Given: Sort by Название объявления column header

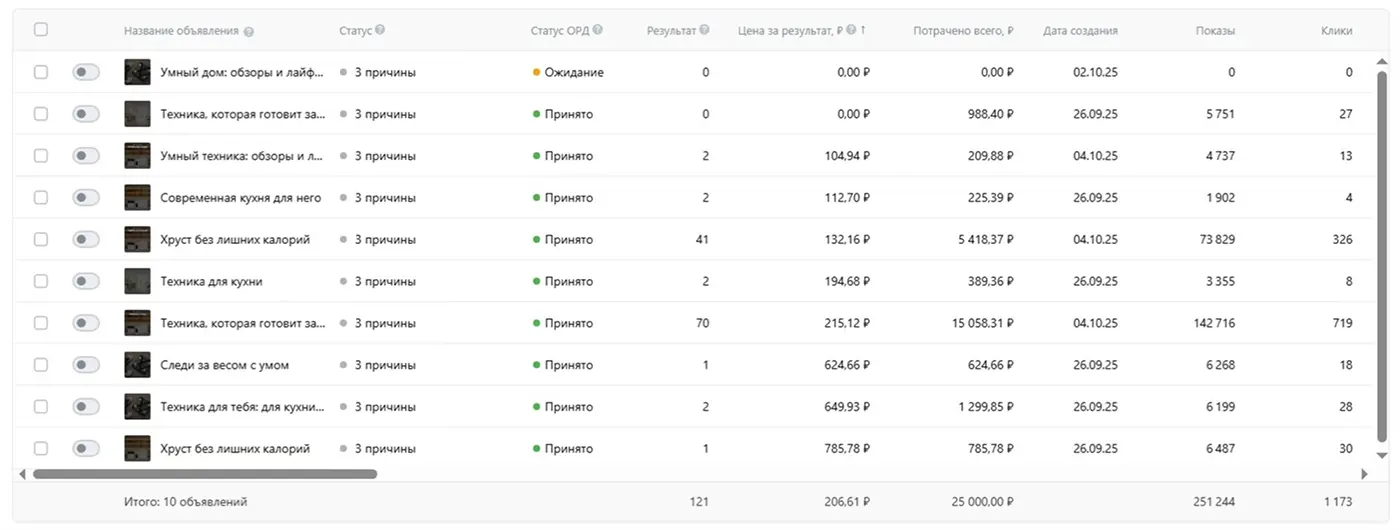Looking at the screenshot, I should tap(181, 31).
